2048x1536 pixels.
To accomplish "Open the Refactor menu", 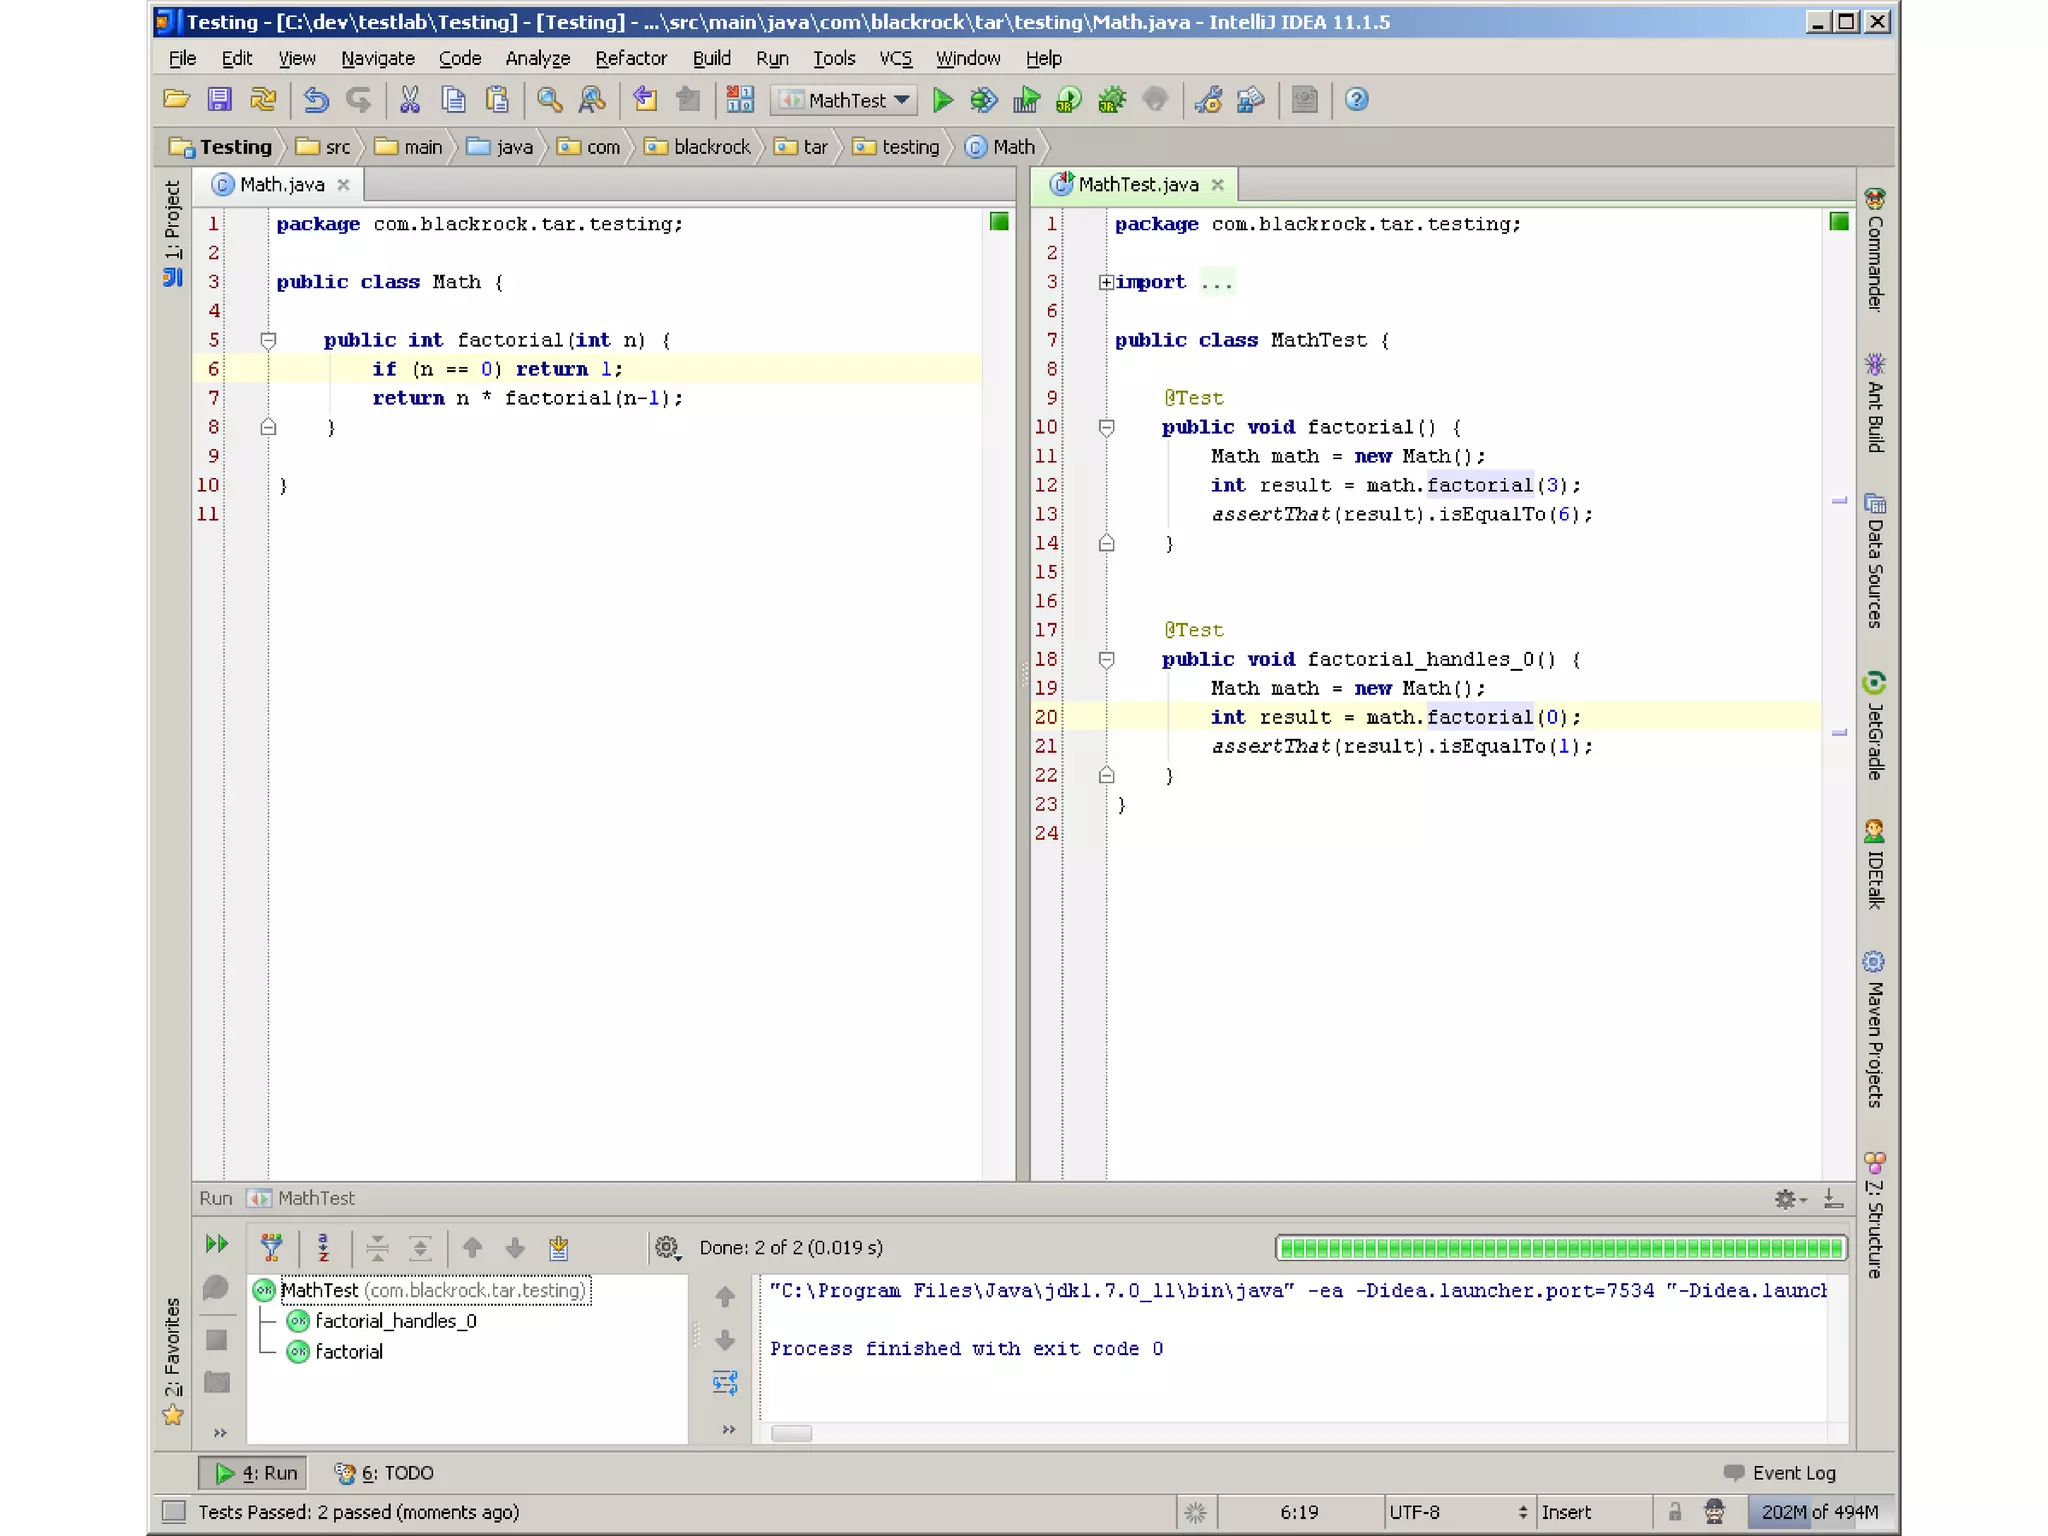I will [x=630, y=58].
